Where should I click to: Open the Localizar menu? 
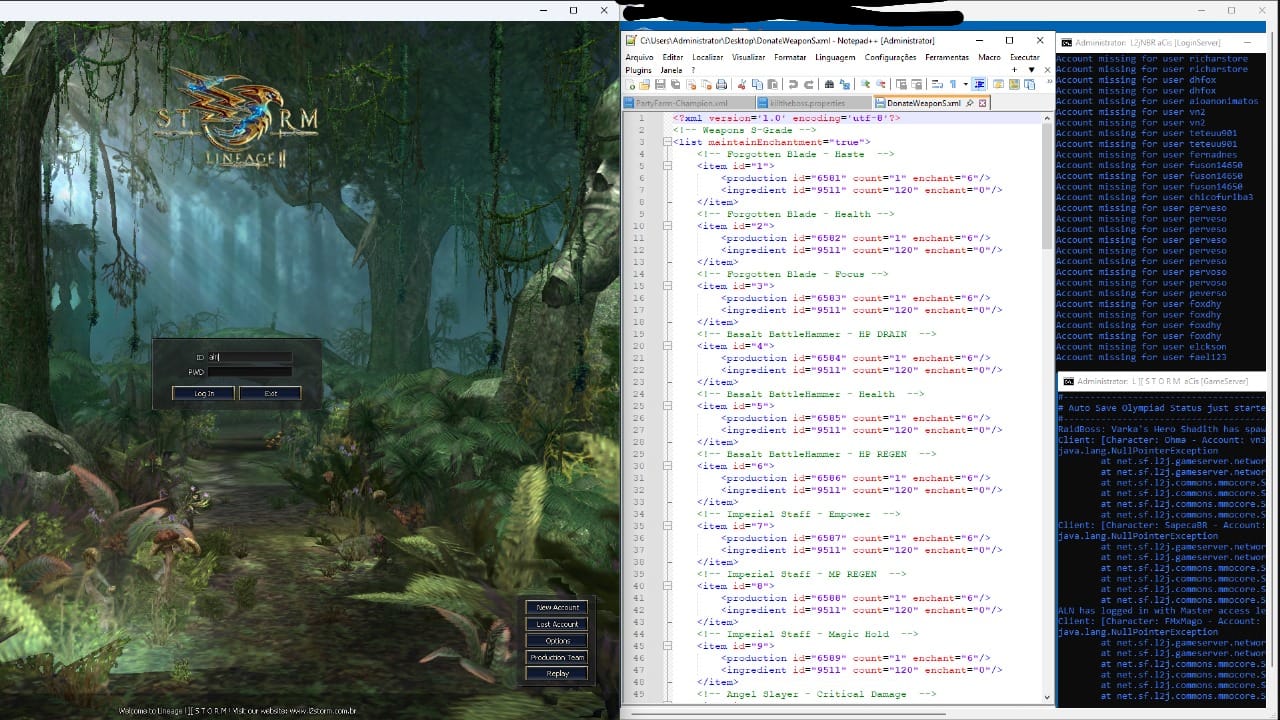[x=707, y=57]
